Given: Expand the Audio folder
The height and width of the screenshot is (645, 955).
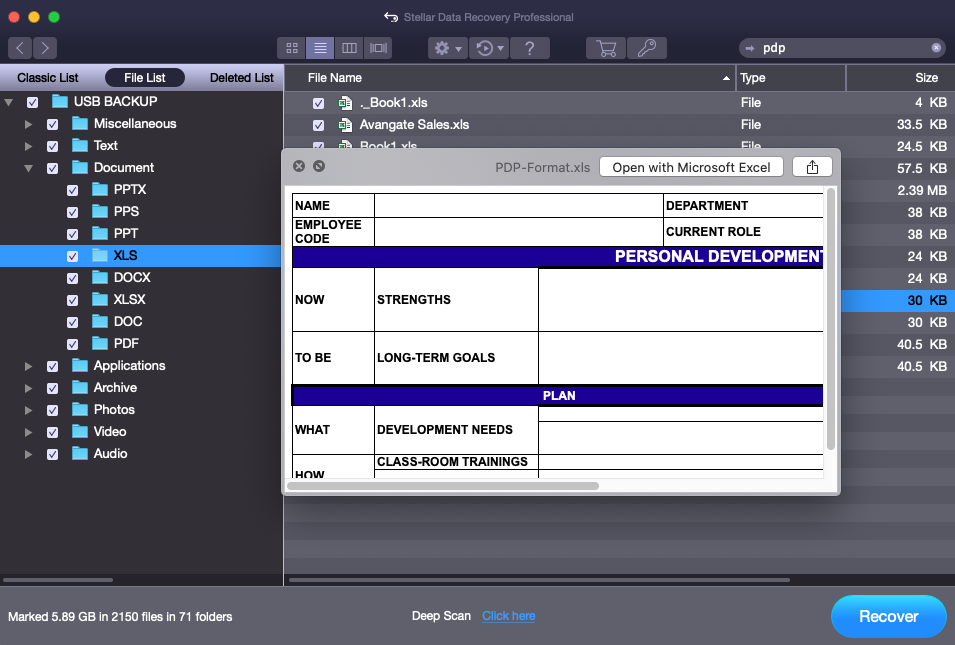Looking at the screenshot, I should (29, 454).
